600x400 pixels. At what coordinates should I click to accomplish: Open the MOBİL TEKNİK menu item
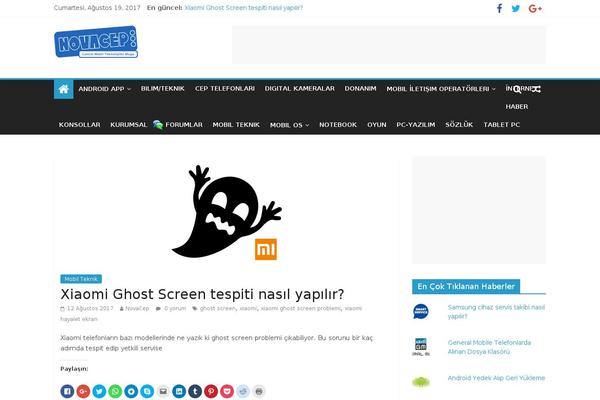[x=236, y=125]
